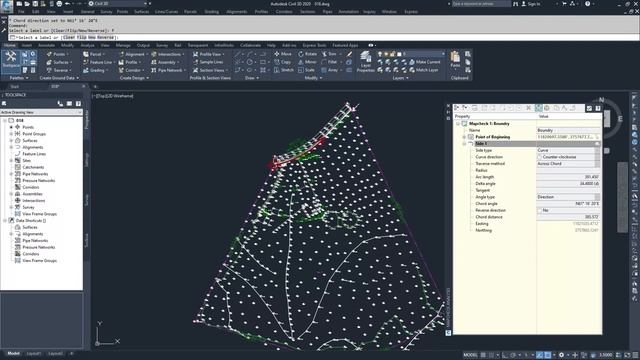This screenshot has width=640, height=360.
Task: Select Catchments in Toolspace tree
Action: tap(33, 167)
